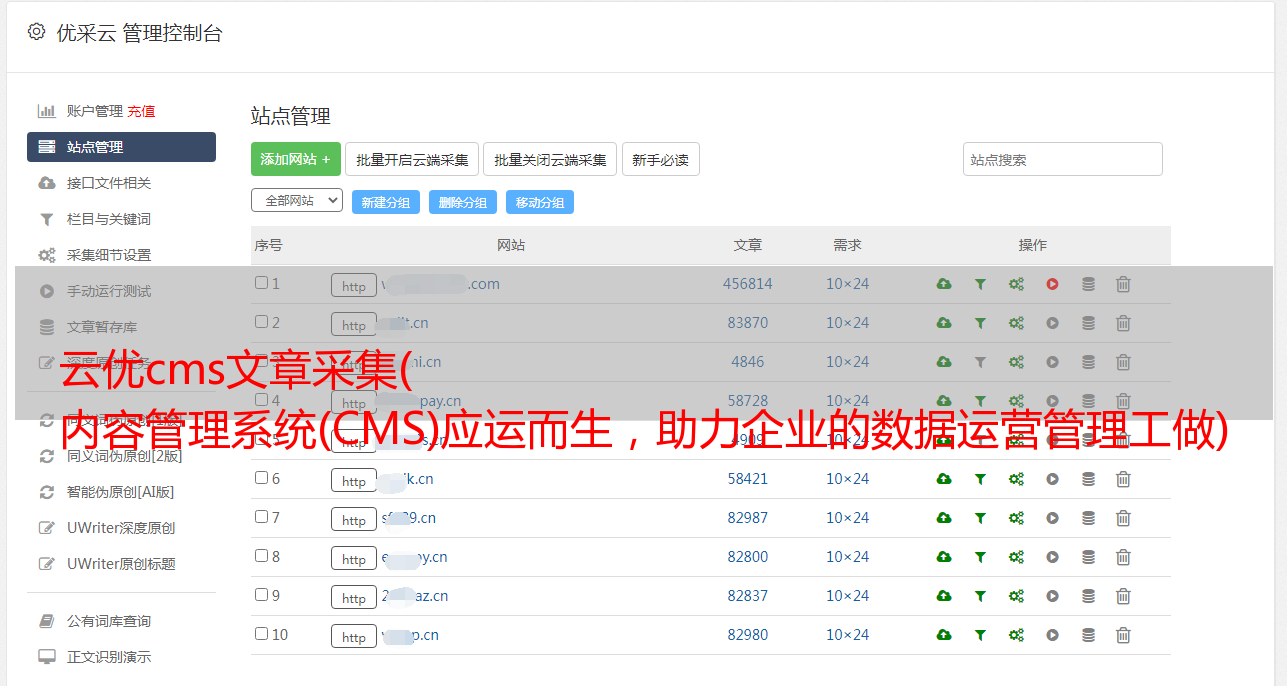
Task: Tick the checkbox for site row 7
Action: [x=261, y=517]
